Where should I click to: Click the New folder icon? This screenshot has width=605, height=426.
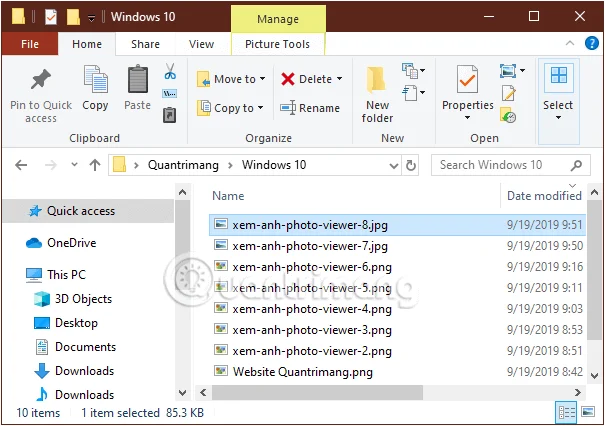(376, 80)
